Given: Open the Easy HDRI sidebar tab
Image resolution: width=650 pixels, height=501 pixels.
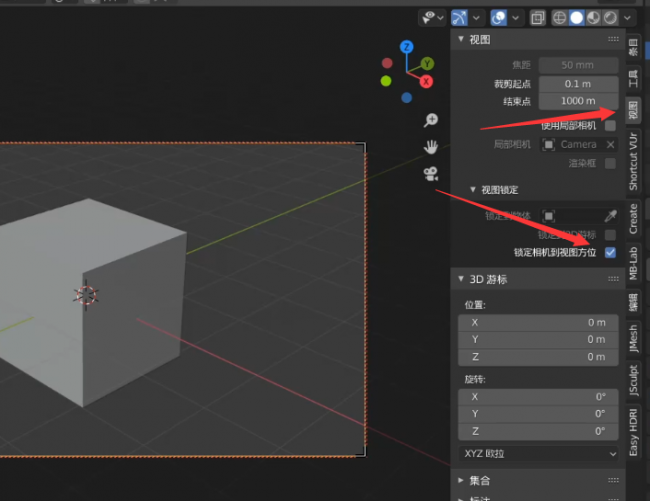Looking at the screenshot, I should point(633,432).
